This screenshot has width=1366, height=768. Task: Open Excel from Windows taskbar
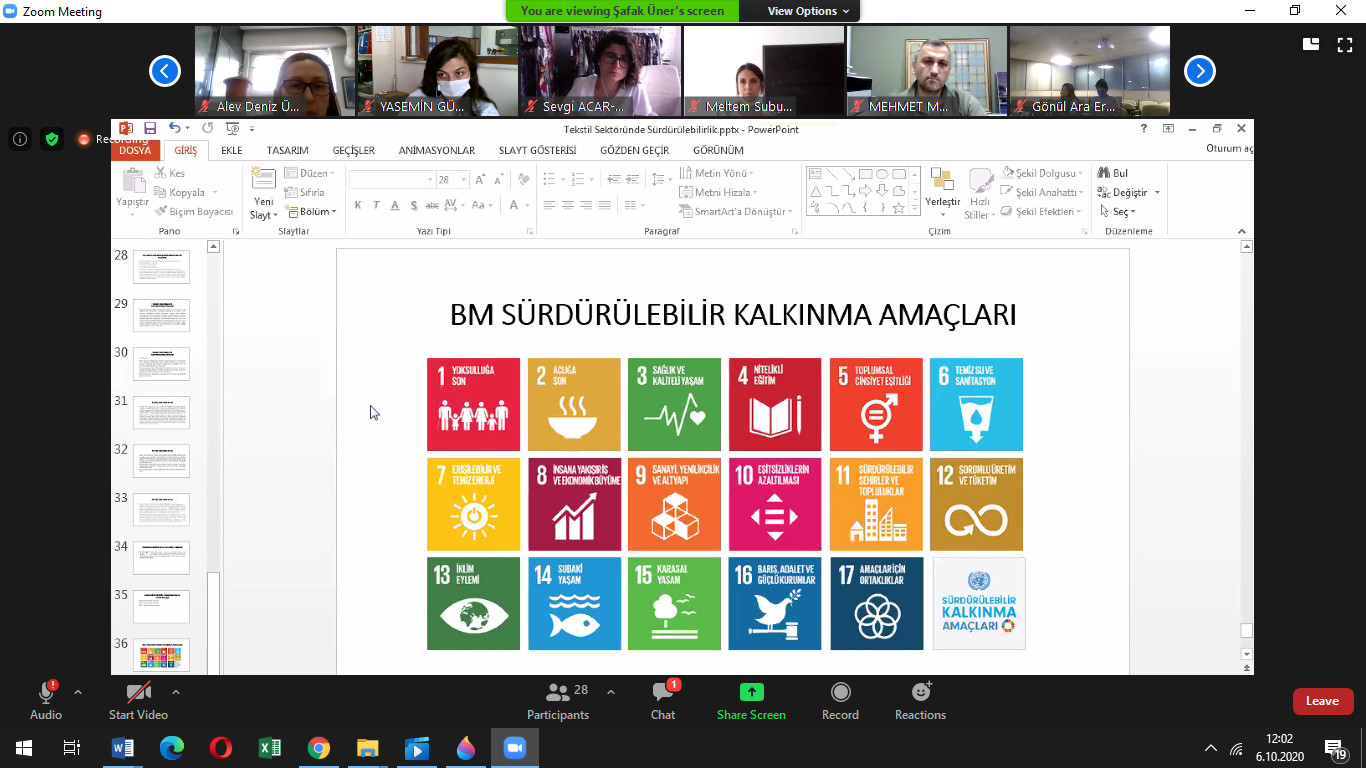click(270, 747)
